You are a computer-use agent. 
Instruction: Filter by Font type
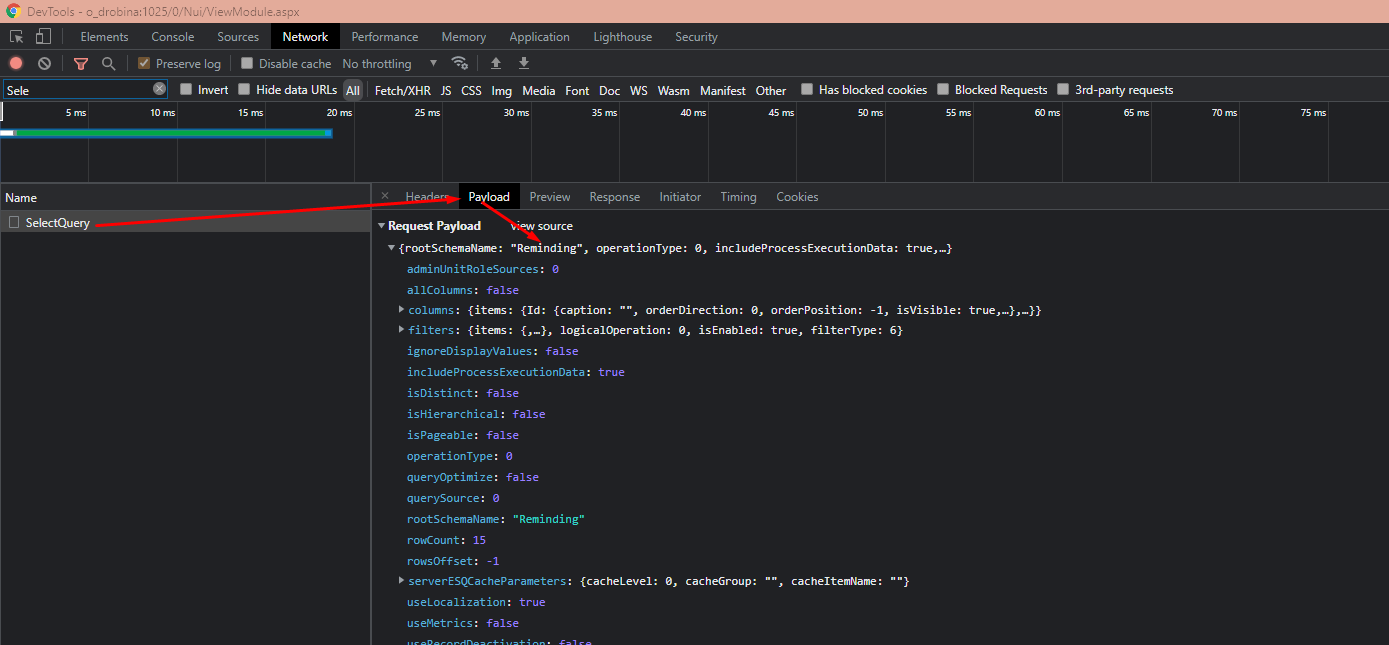click(x=577, y=90)
